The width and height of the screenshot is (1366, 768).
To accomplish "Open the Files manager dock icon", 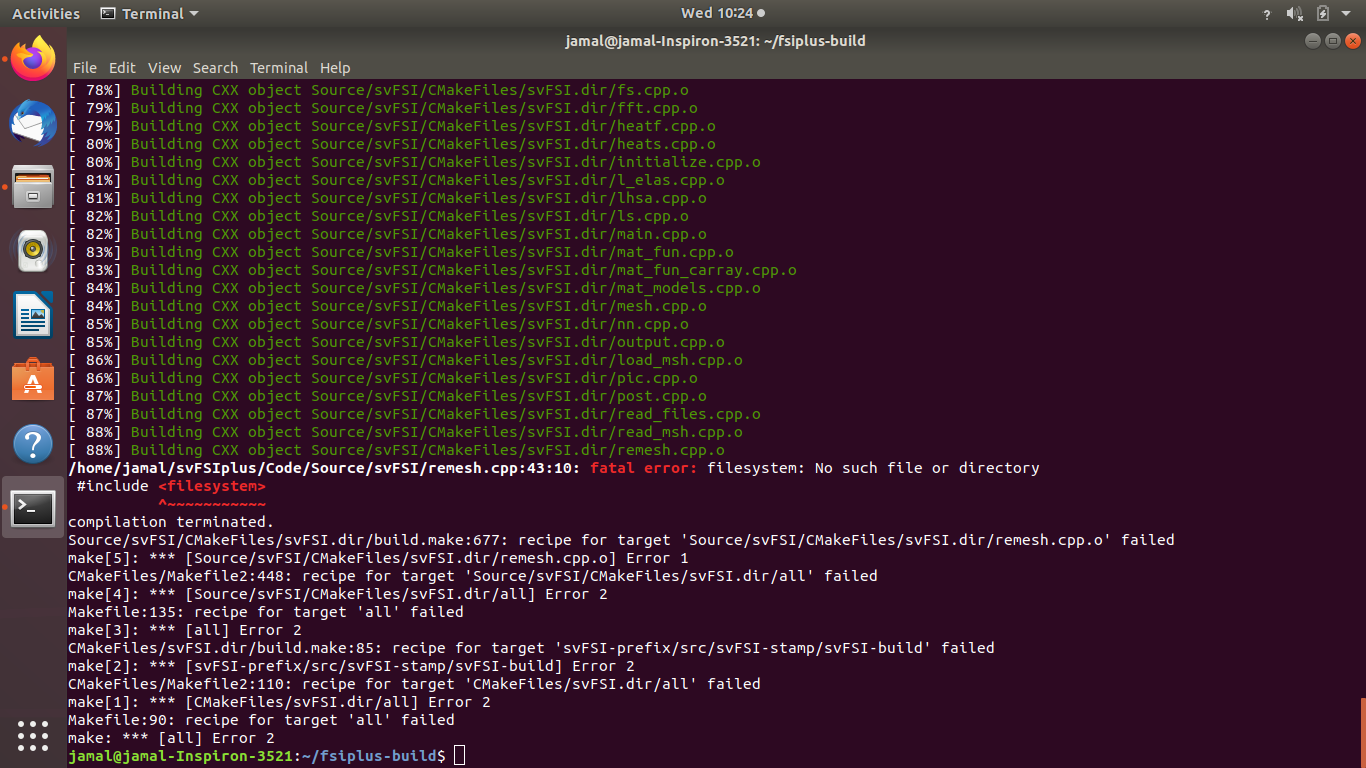I will point(33,187).
